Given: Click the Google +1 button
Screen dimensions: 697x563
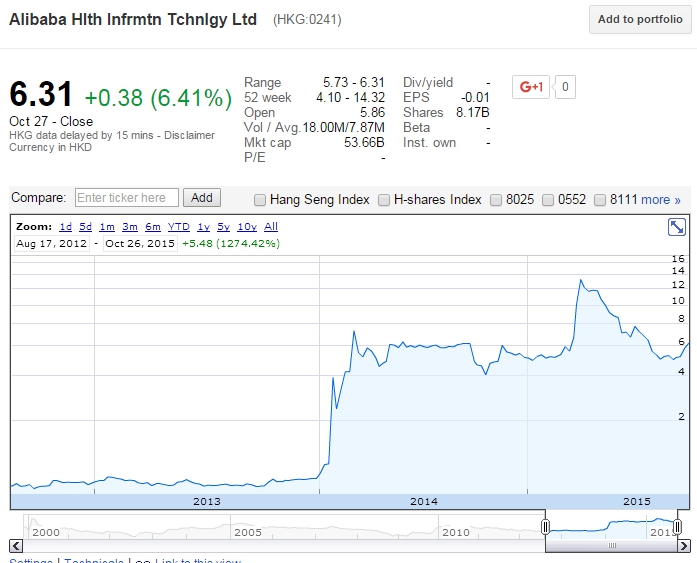Looking at the screenshot, I should point(531,87).
